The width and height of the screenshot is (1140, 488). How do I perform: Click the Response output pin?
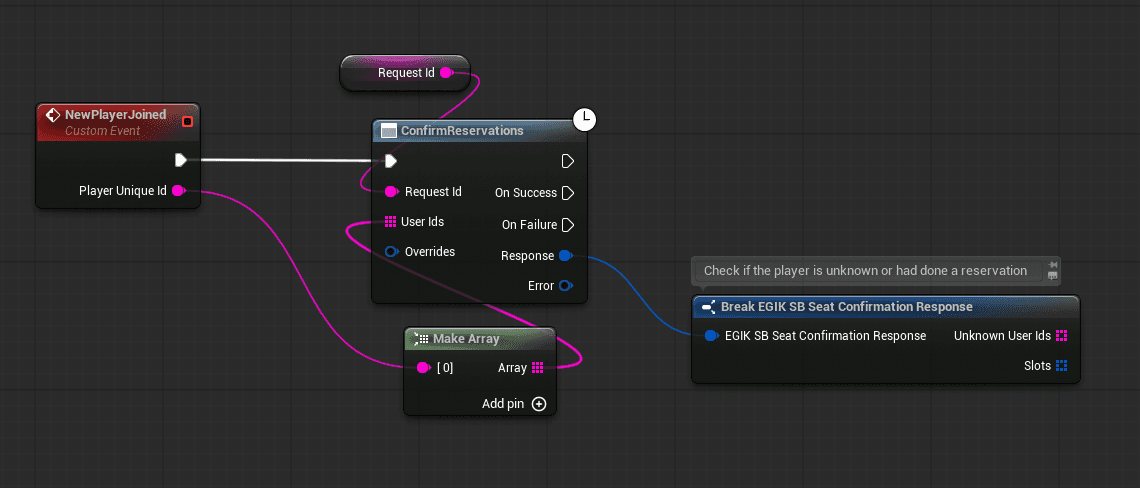pyautogui.click(x=565, y=256)
